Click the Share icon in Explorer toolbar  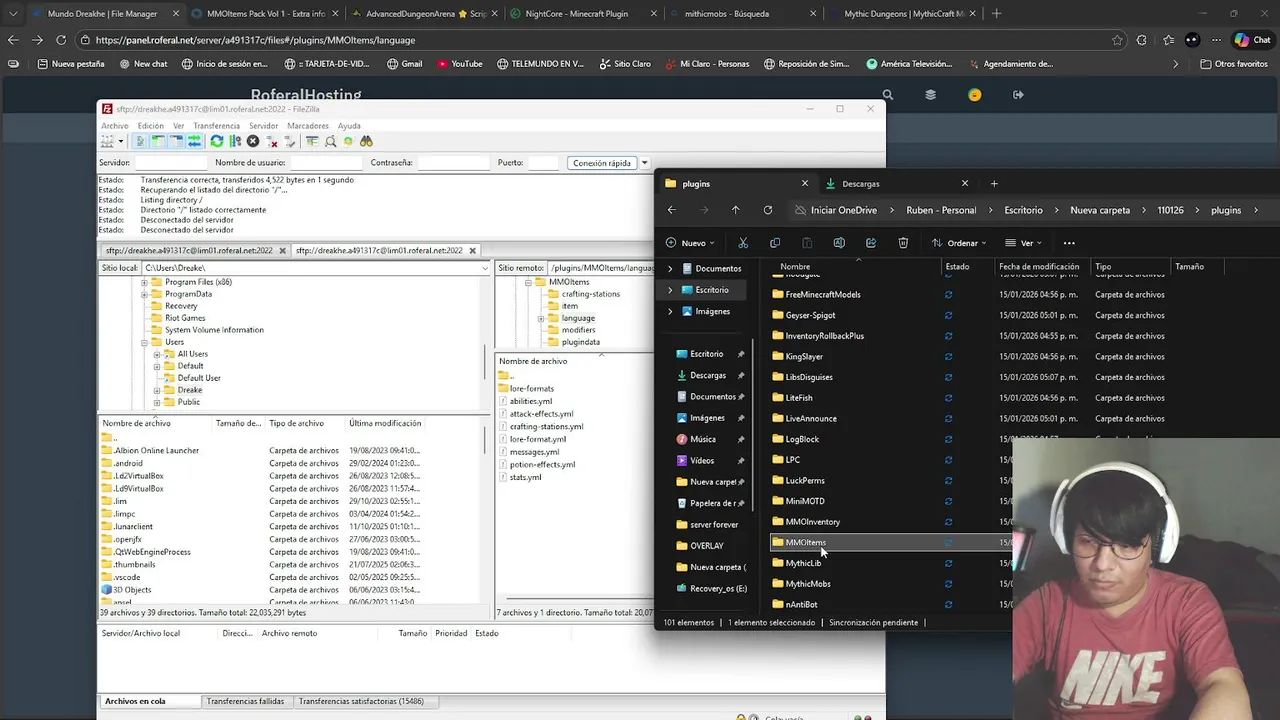click(871, 243)
